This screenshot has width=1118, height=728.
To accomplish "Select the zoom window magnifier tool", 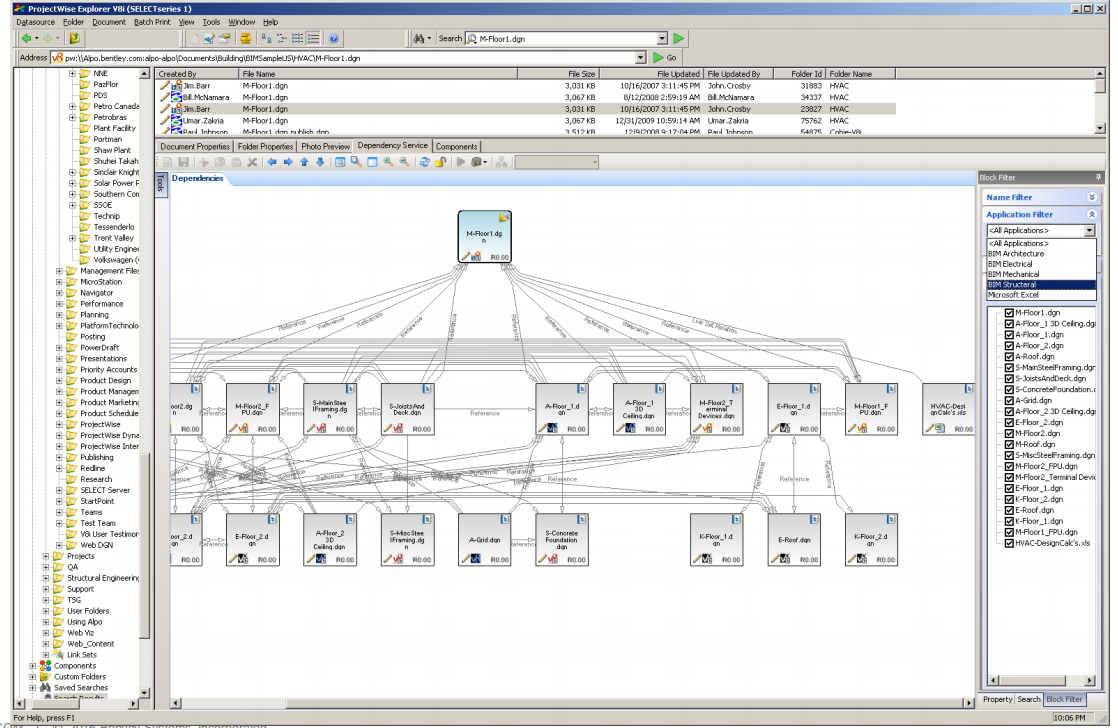I will tap(356, 163).
